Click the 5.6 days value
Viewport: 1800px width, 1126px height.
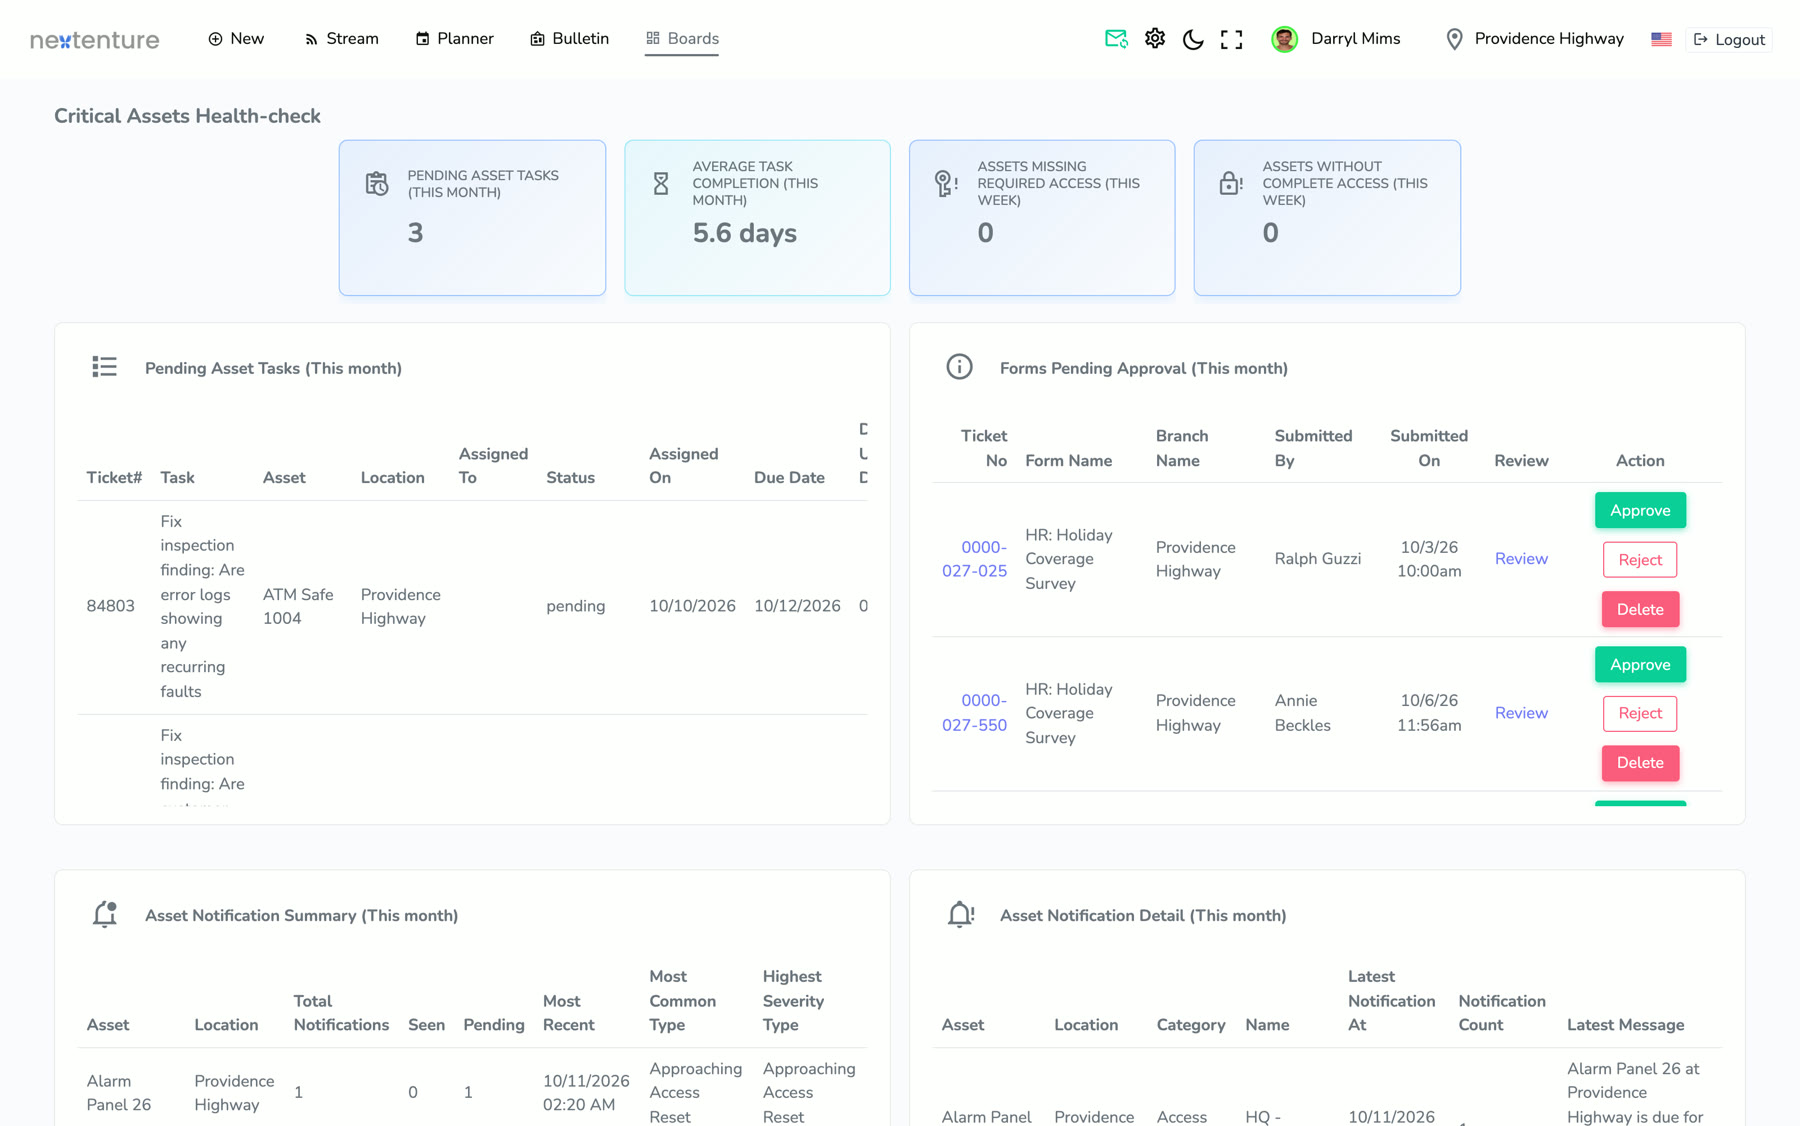pyautogui.click(x=744, y=233)
